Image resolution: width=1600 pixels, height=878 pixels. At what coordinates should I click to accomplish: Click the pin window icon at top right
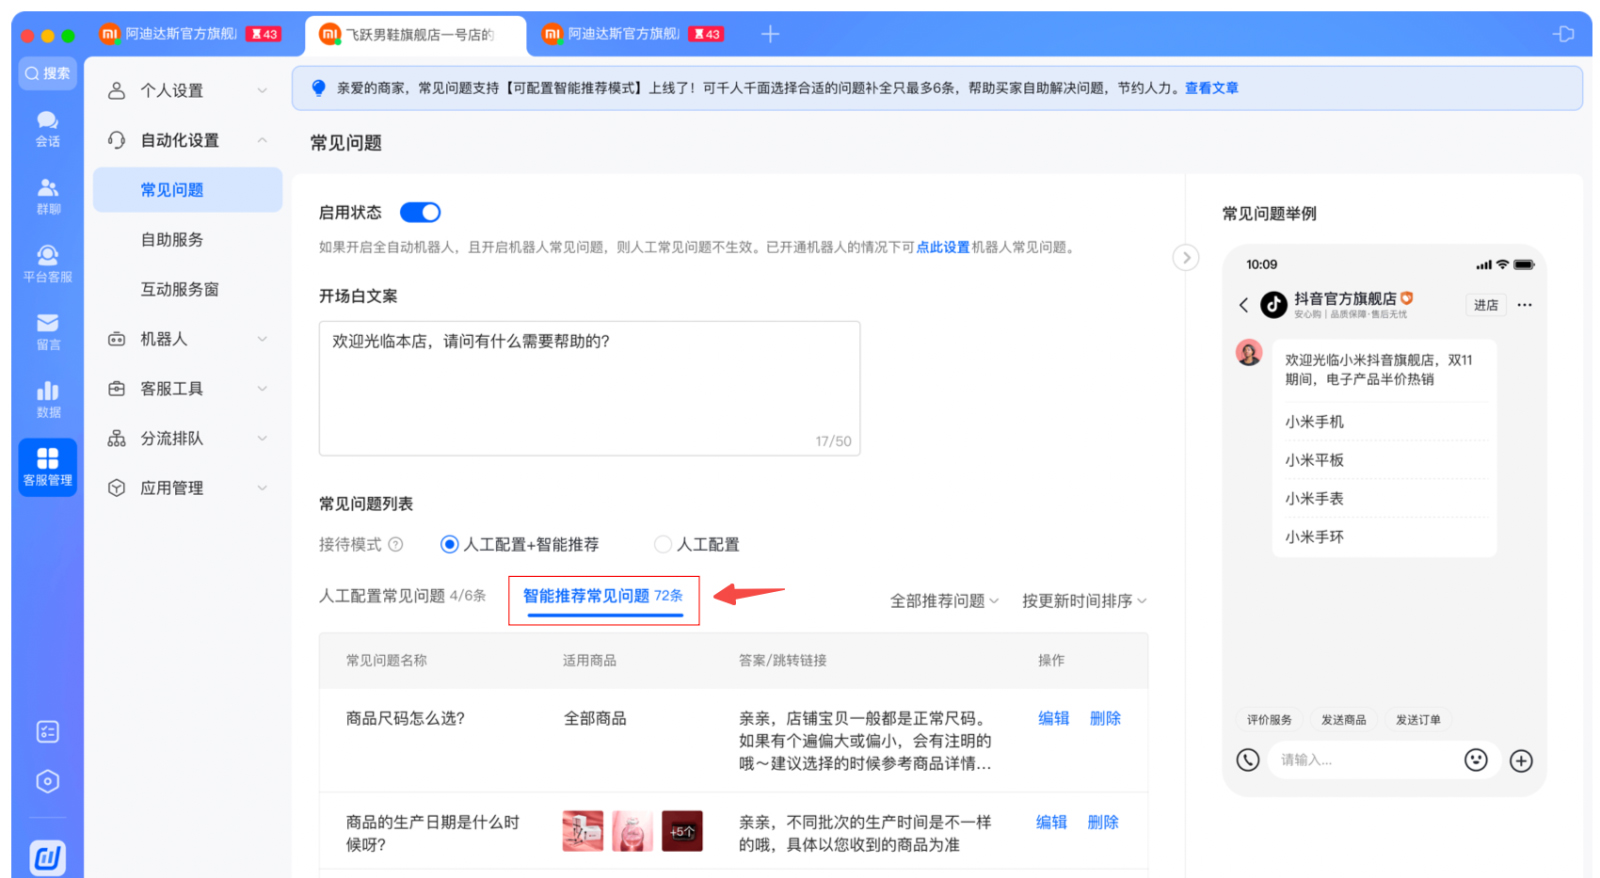(1563, 34)
